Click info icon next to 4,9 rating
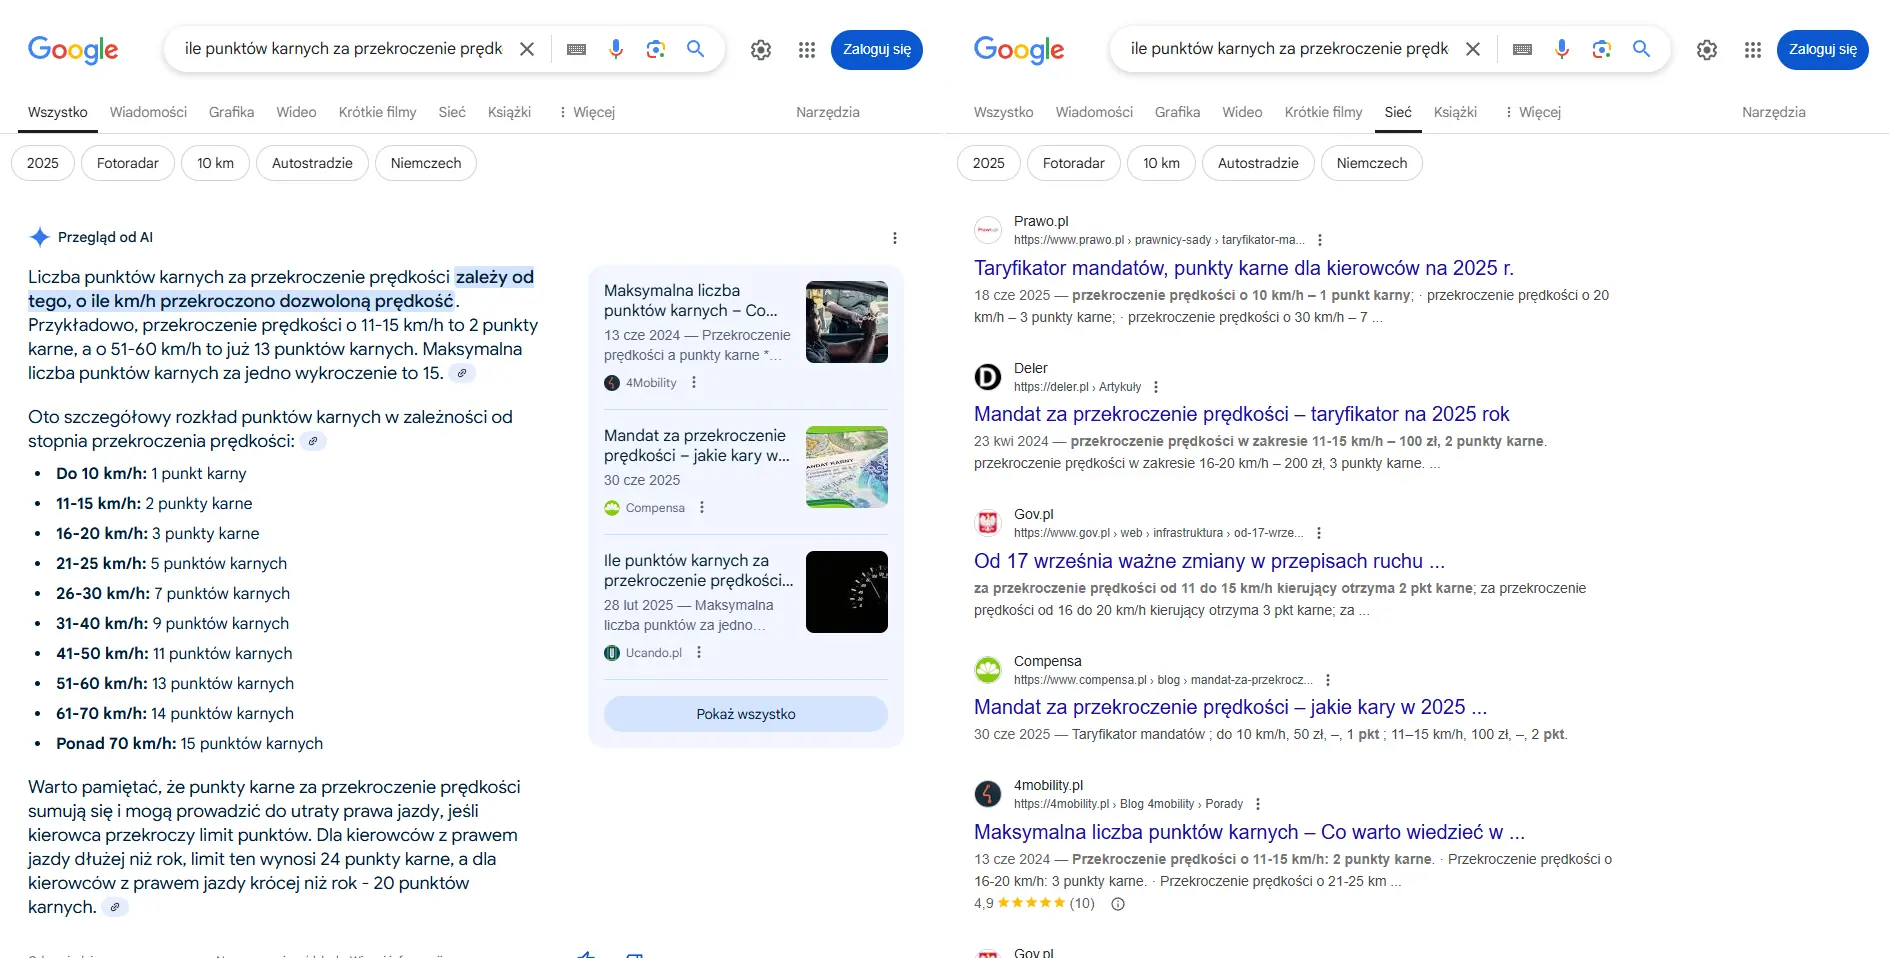The width and height of the screenshot is (1890, 958). pos(1118,904)
